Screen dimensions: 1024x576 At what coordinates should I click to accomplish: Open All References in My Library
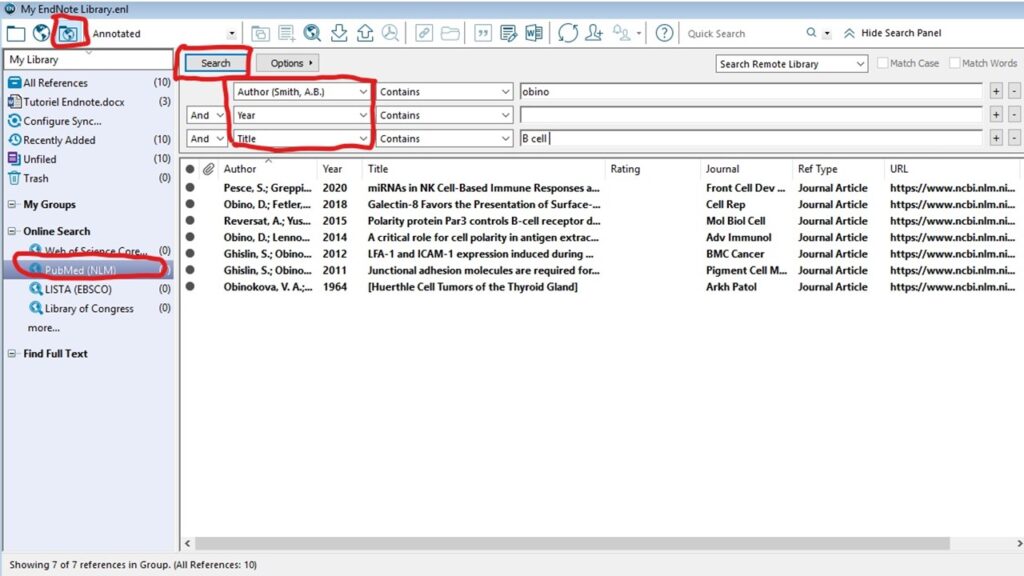(55, 83)
